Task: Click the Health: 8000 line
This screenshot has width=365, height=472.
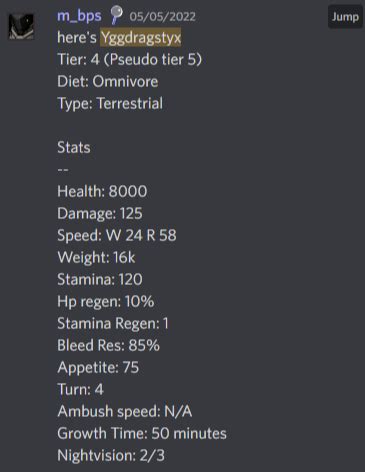Action: click(102, 191)
